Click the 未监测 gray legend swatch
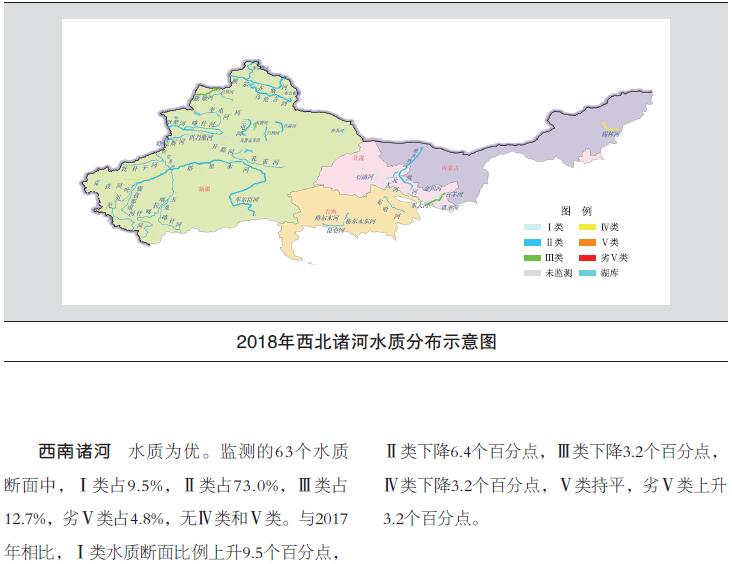Viewport: 732px width, 564px height. tap(534, 273)
